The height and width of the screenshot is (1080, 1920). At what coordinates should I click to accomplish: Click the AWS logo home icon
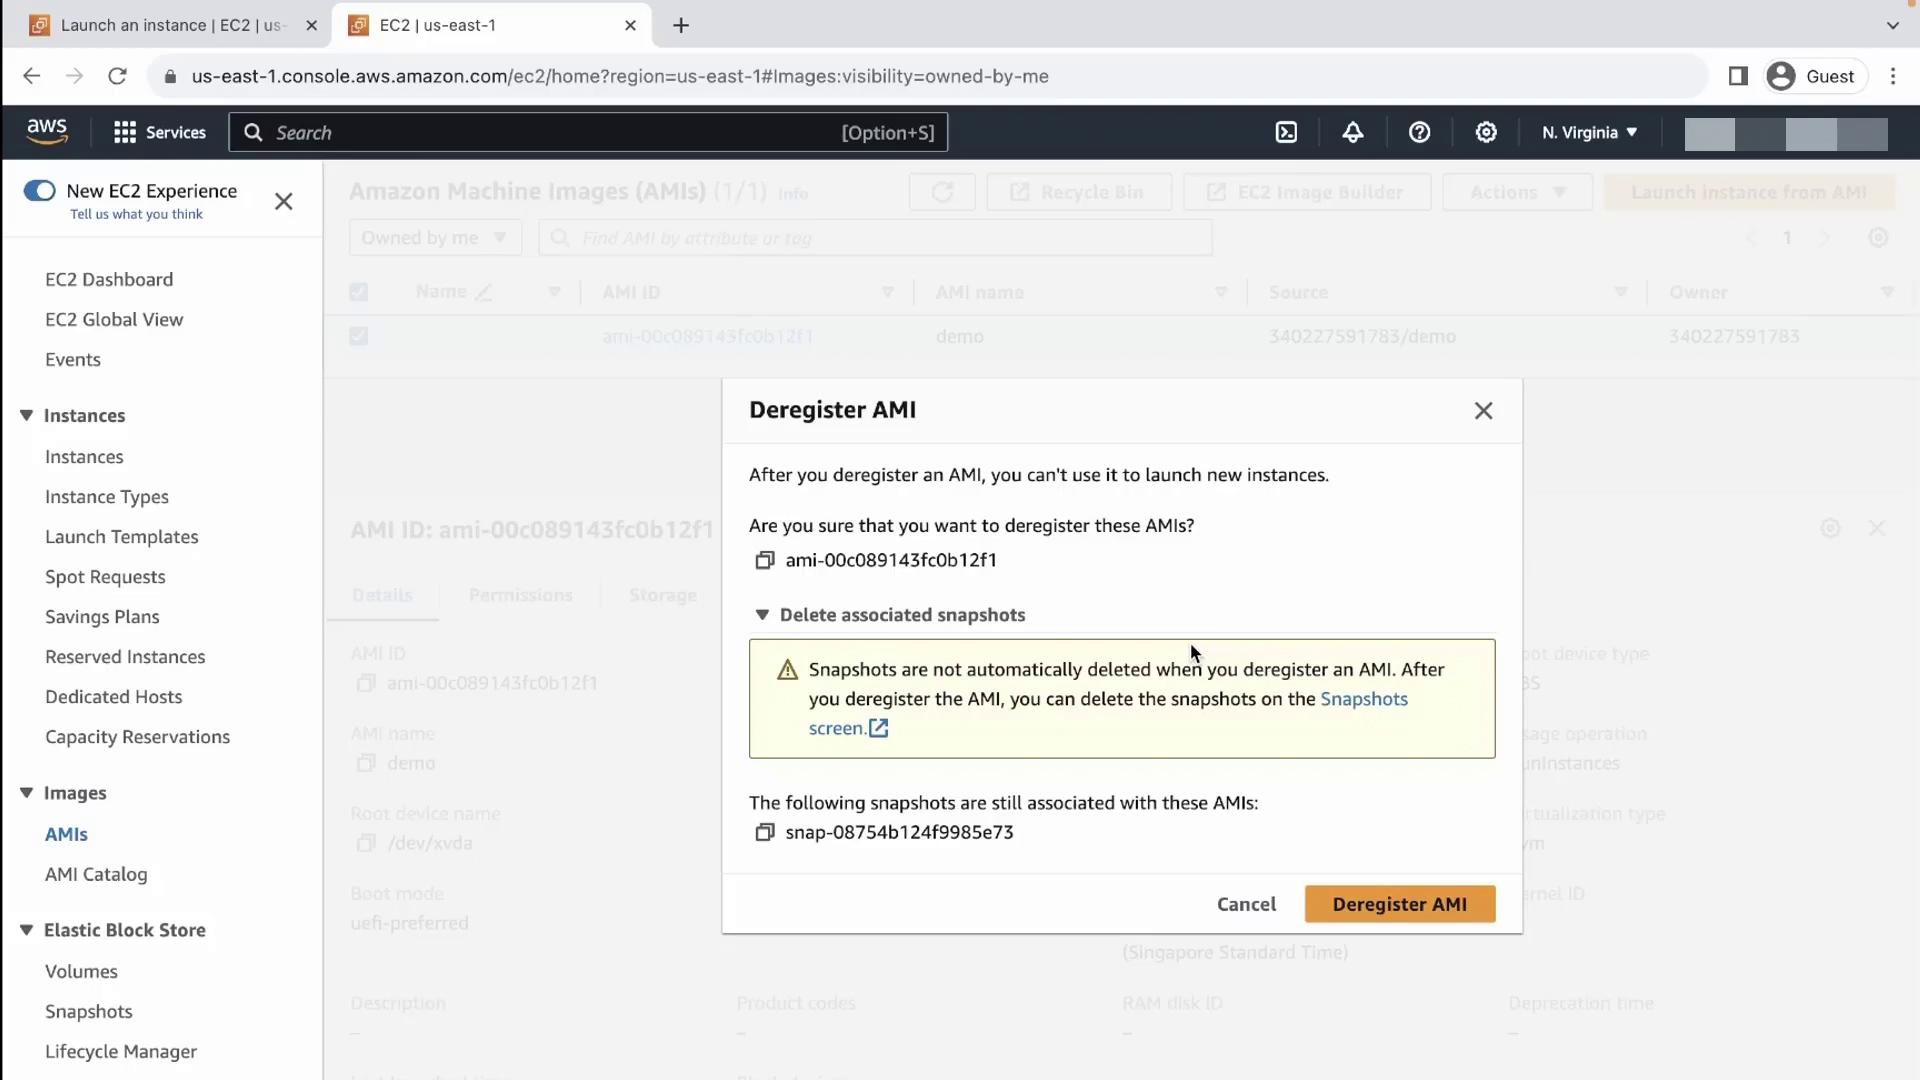tap(47, 131)
